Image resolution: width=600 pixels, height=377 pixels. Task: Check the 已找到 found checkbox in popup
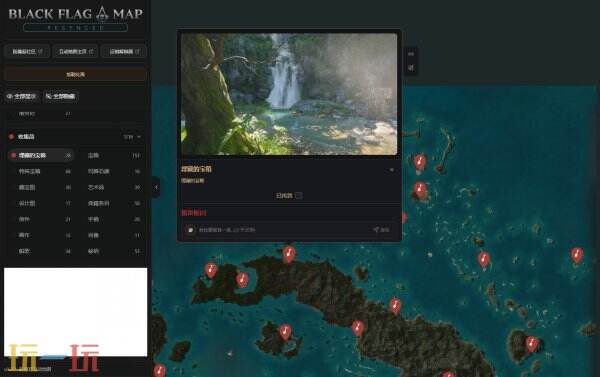tap(299, 196)
